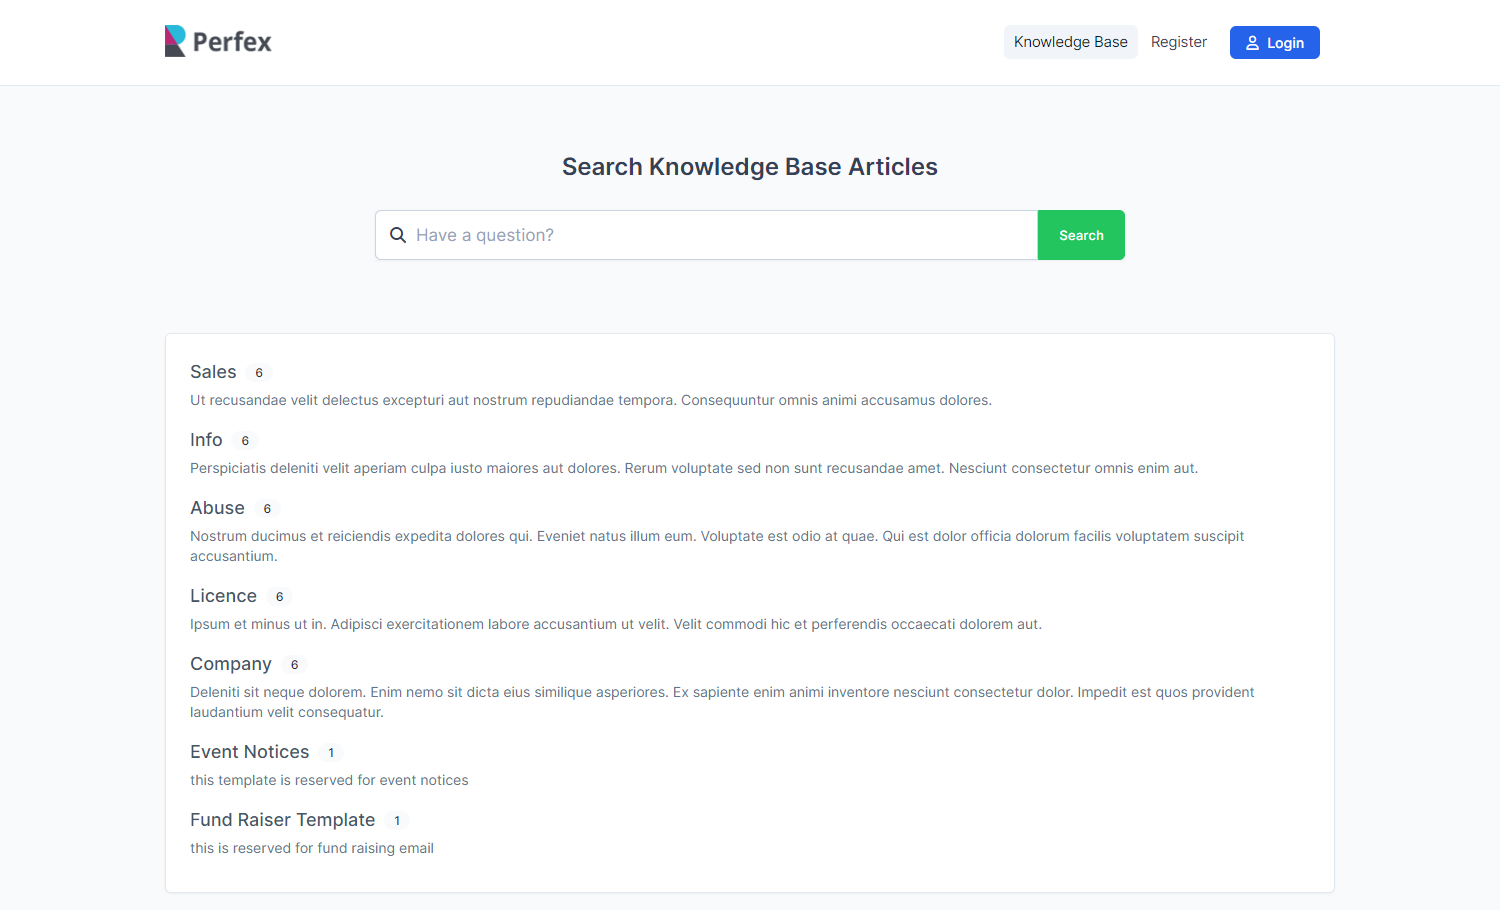Screen dimensions: 1500x910
Task: Open the Fund Raiser Template category
Action: tap(282, 820)
